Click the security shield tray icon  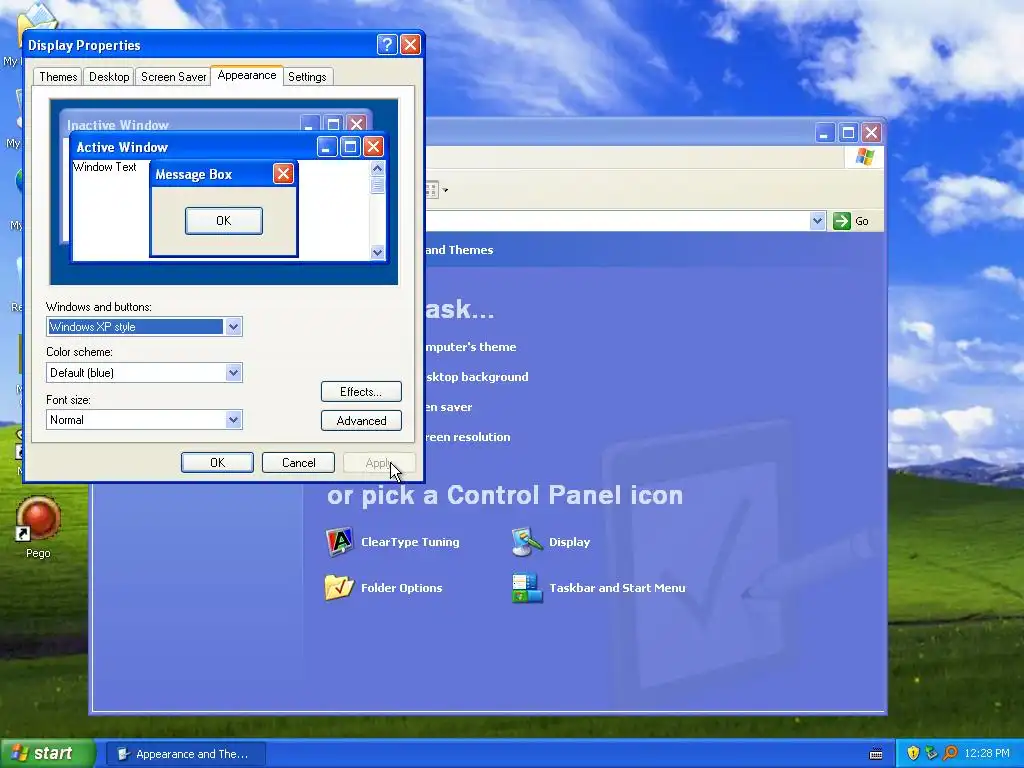tap(913, 753)
